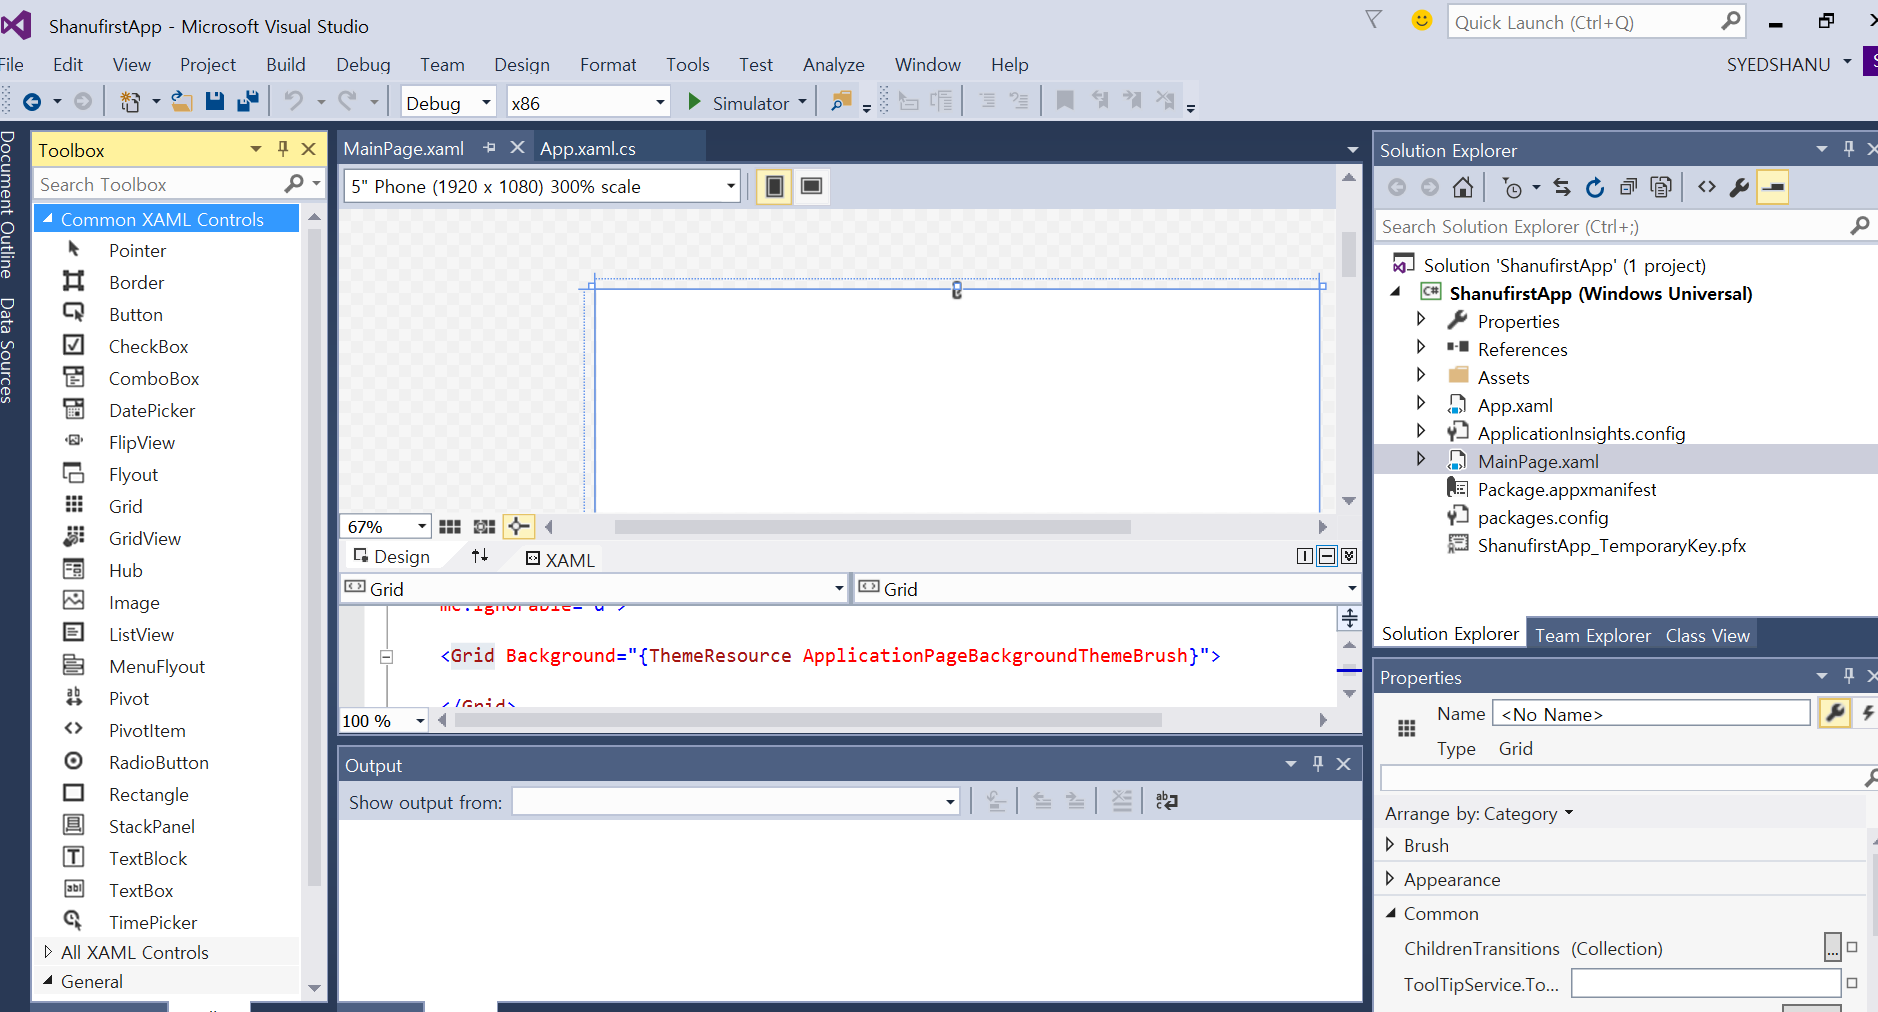Open the Build menu
This screenshot has width=1878, height=1012.
286,64
